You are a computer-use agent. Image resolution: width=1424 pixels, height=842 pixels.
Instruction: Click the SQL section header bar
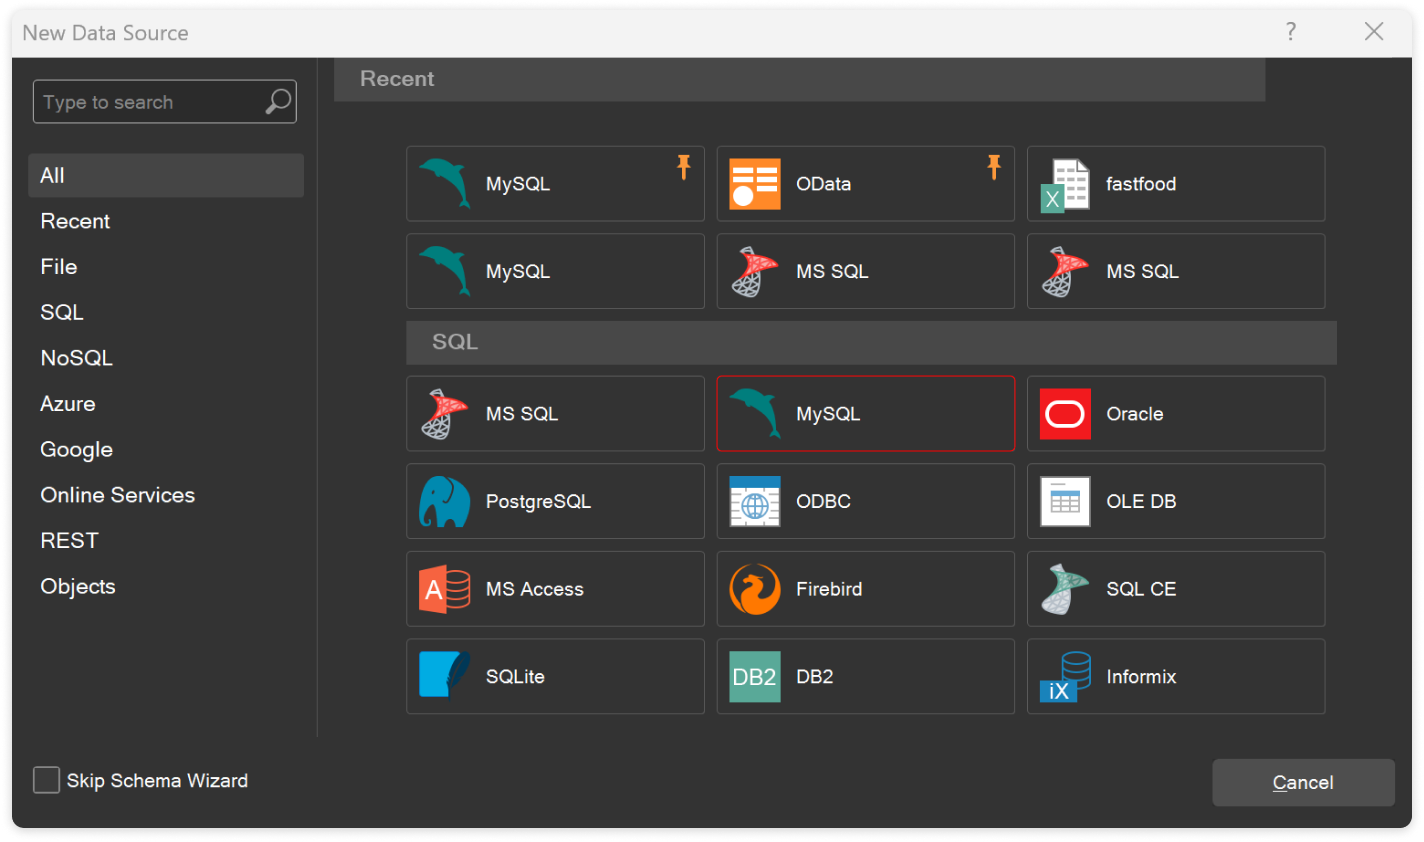click(x=871, y=342)
